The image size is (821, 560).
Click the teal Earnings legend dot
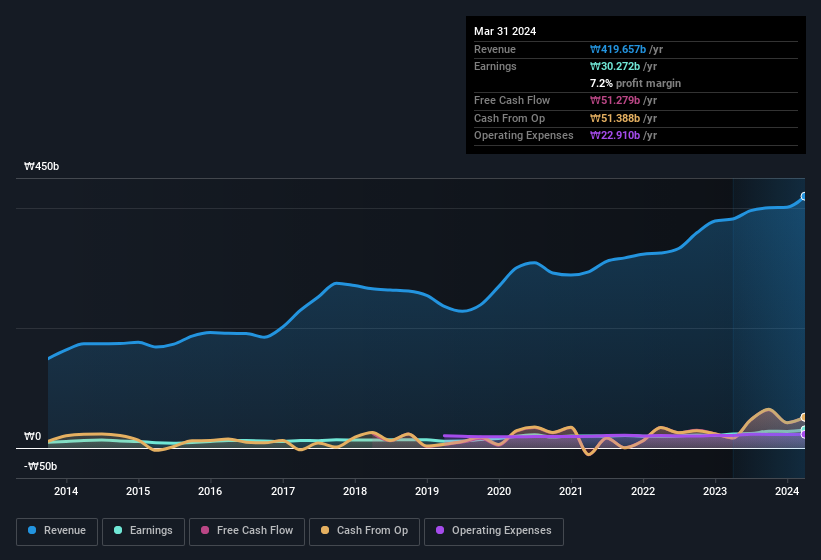point(119,531)
